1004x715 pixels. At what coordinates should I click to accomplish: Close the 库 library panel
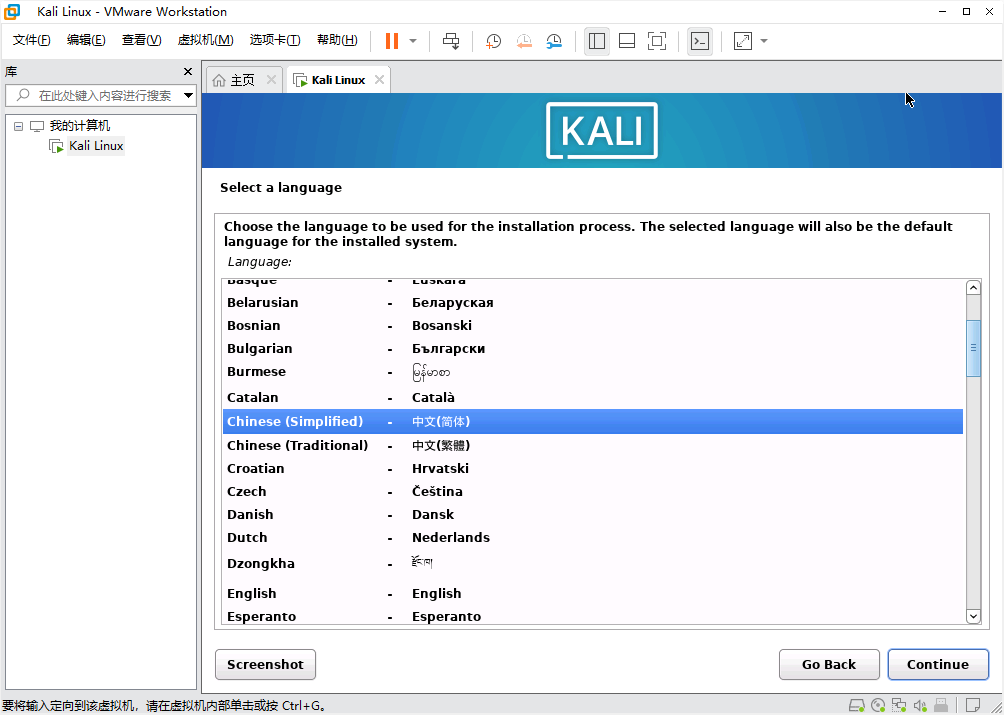(188, 72)
